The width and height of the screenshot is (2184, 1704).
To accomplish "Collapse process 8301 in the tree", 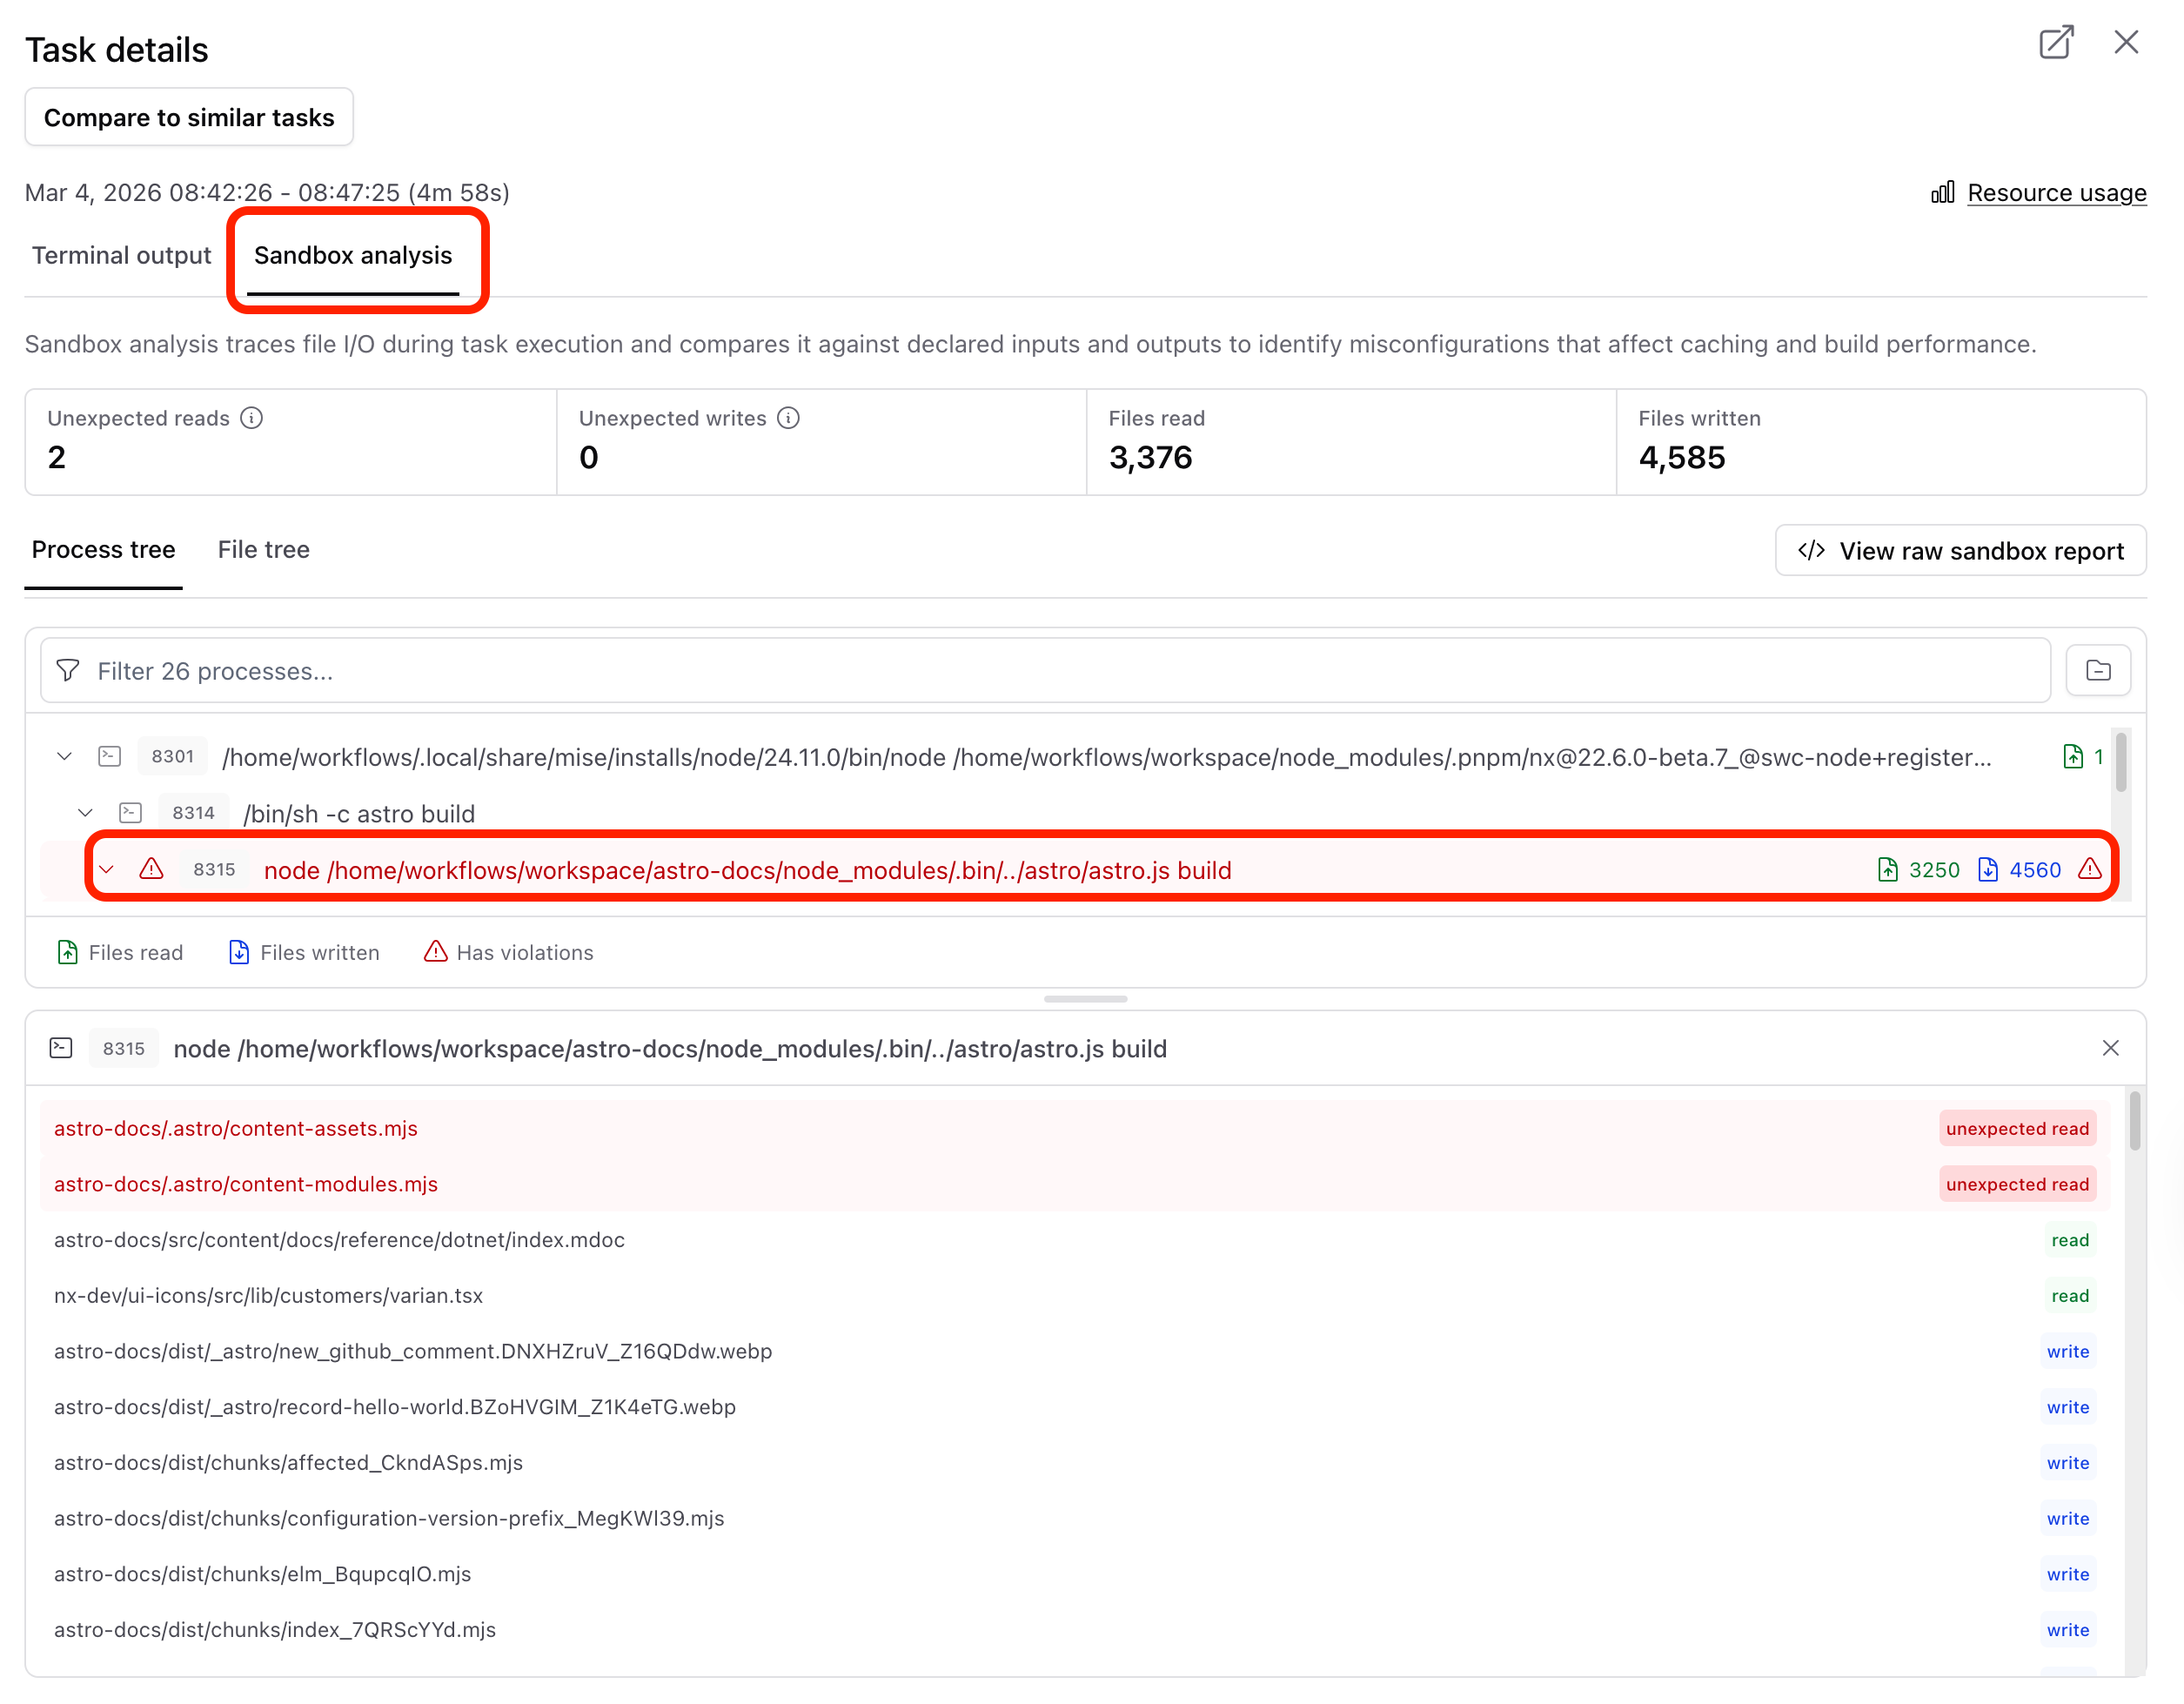I will pyautogui.click(x=64, y=757).
